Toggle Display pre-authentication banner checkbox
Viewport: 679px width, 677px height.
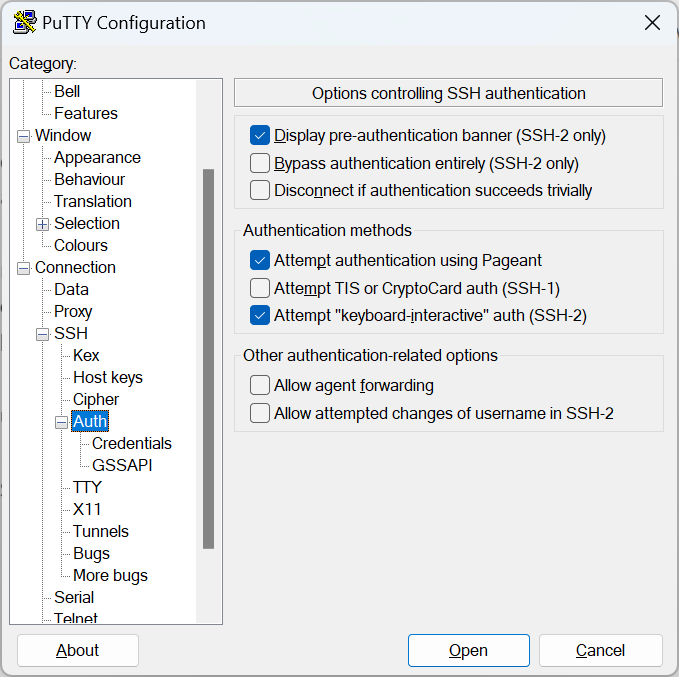click(261, 136)
